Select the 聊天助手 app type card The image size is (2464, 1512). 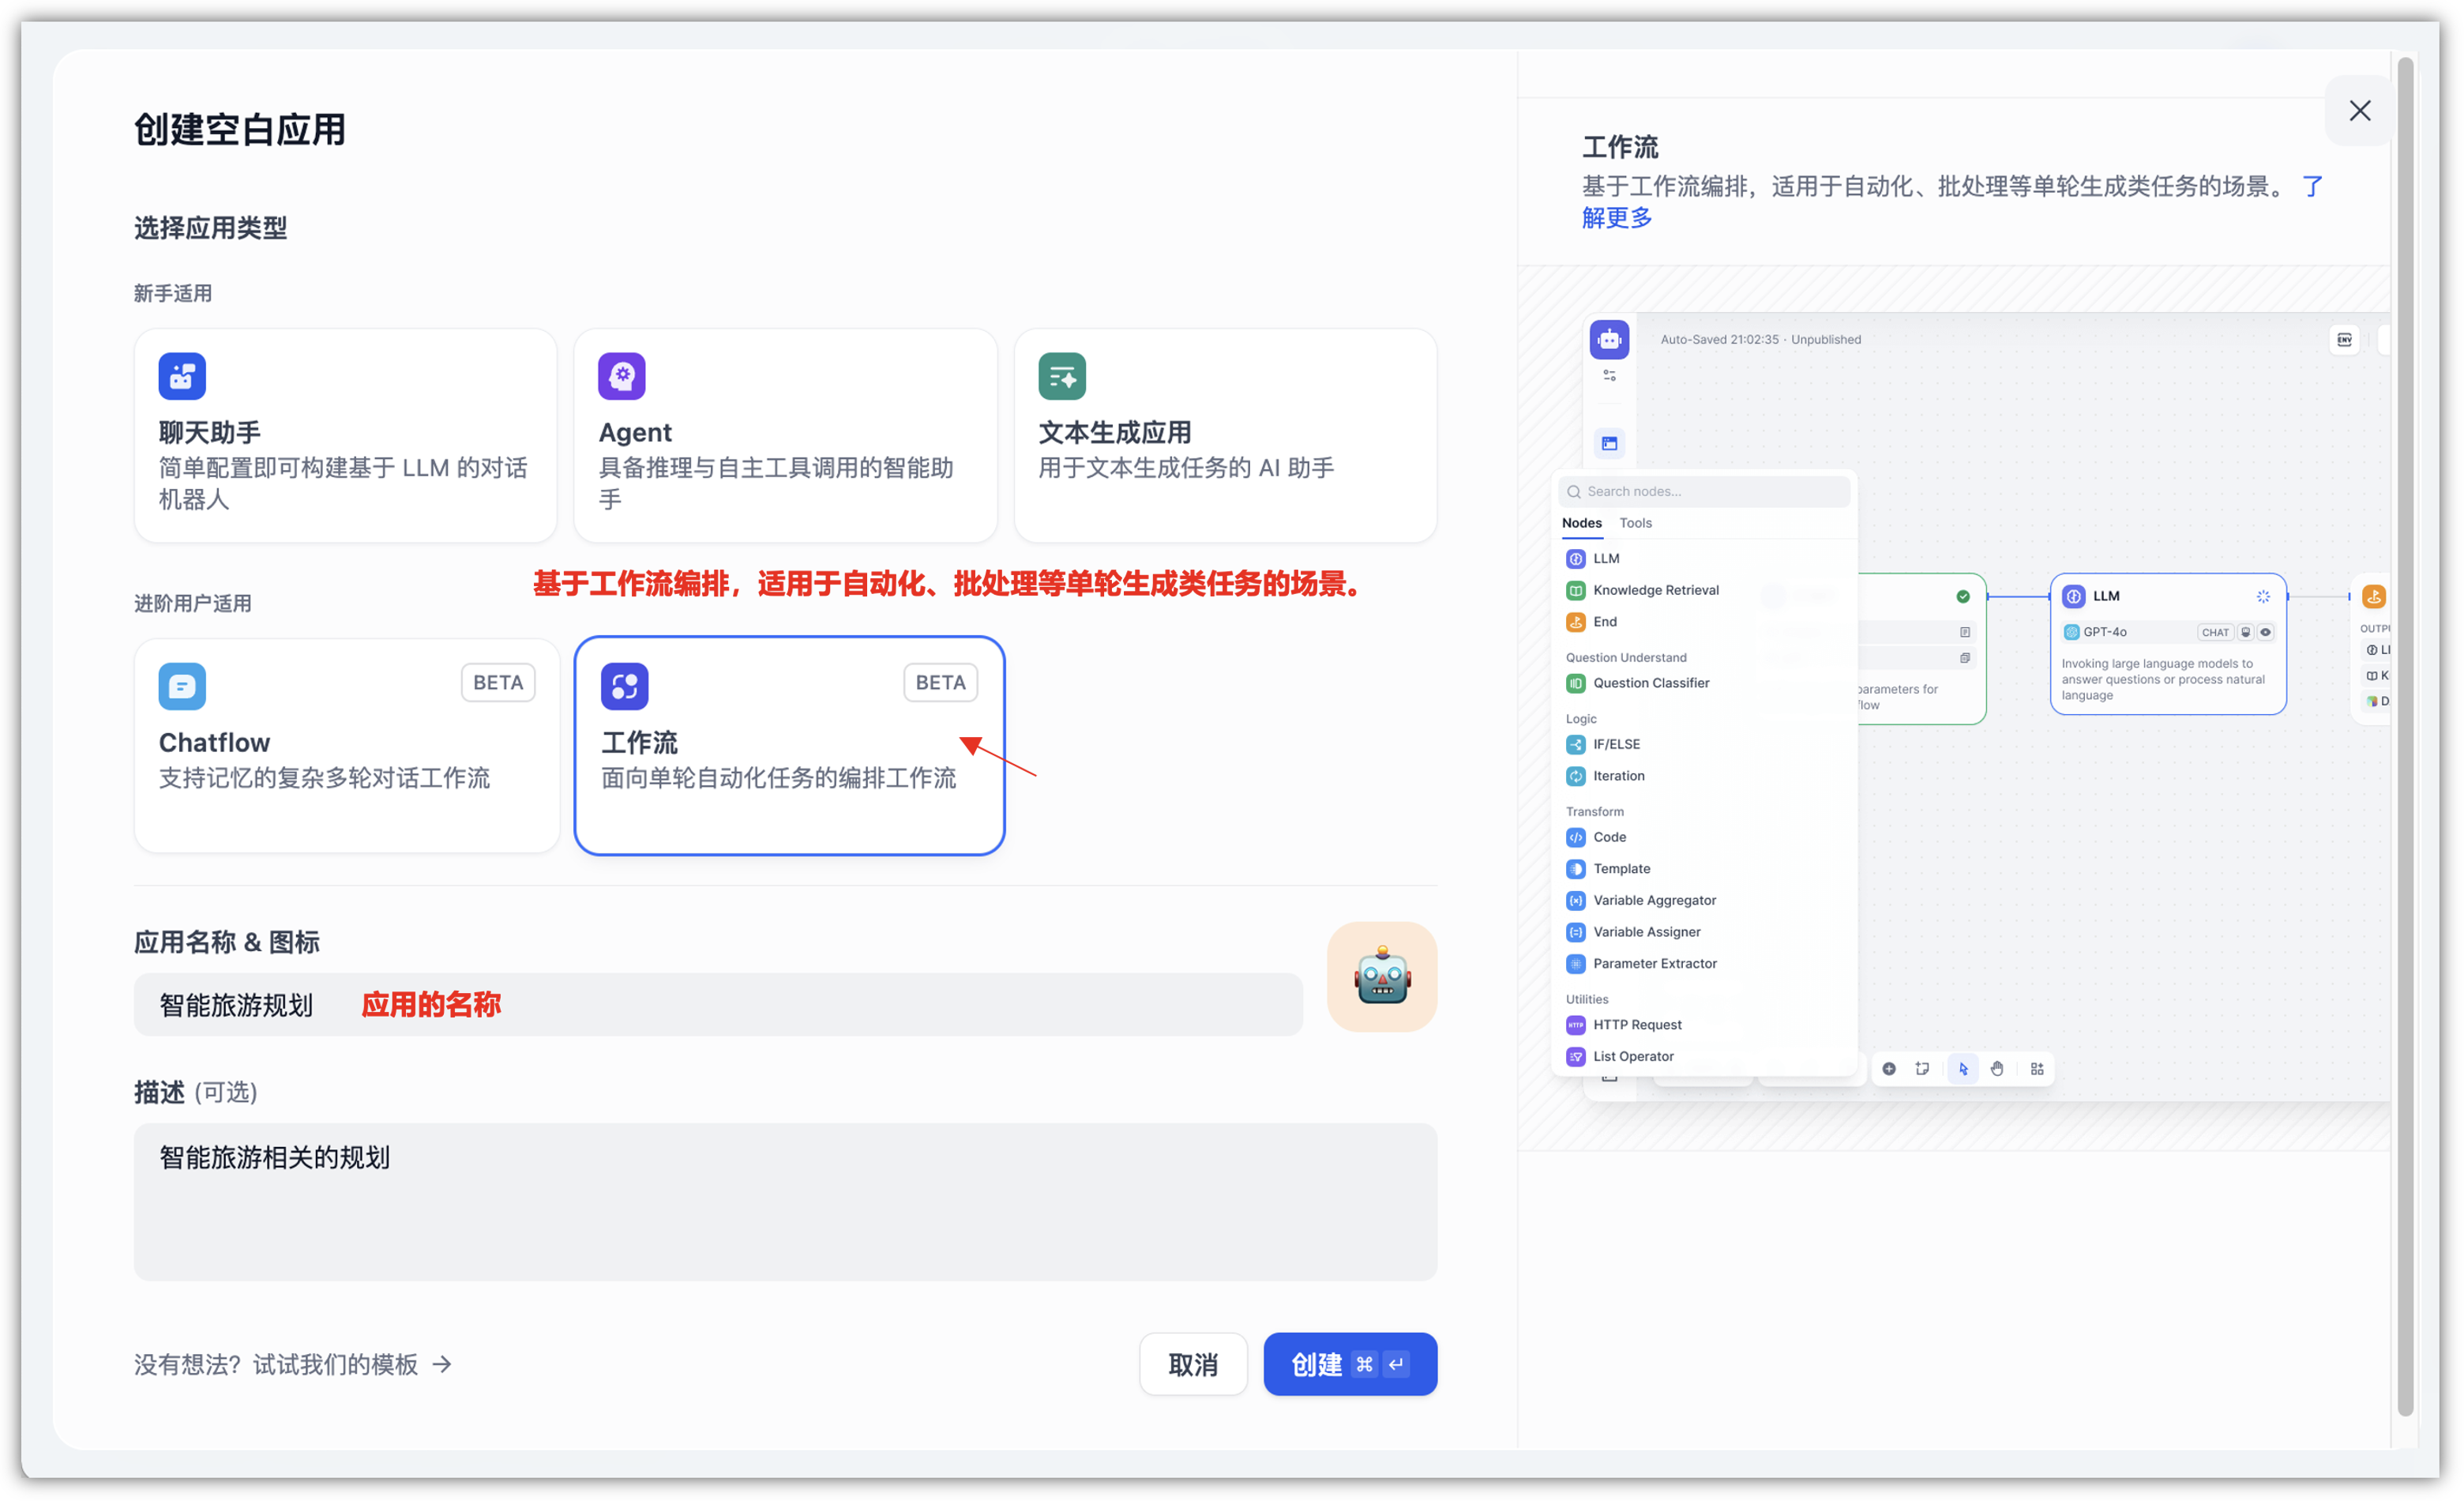click(x=345, y=435)
